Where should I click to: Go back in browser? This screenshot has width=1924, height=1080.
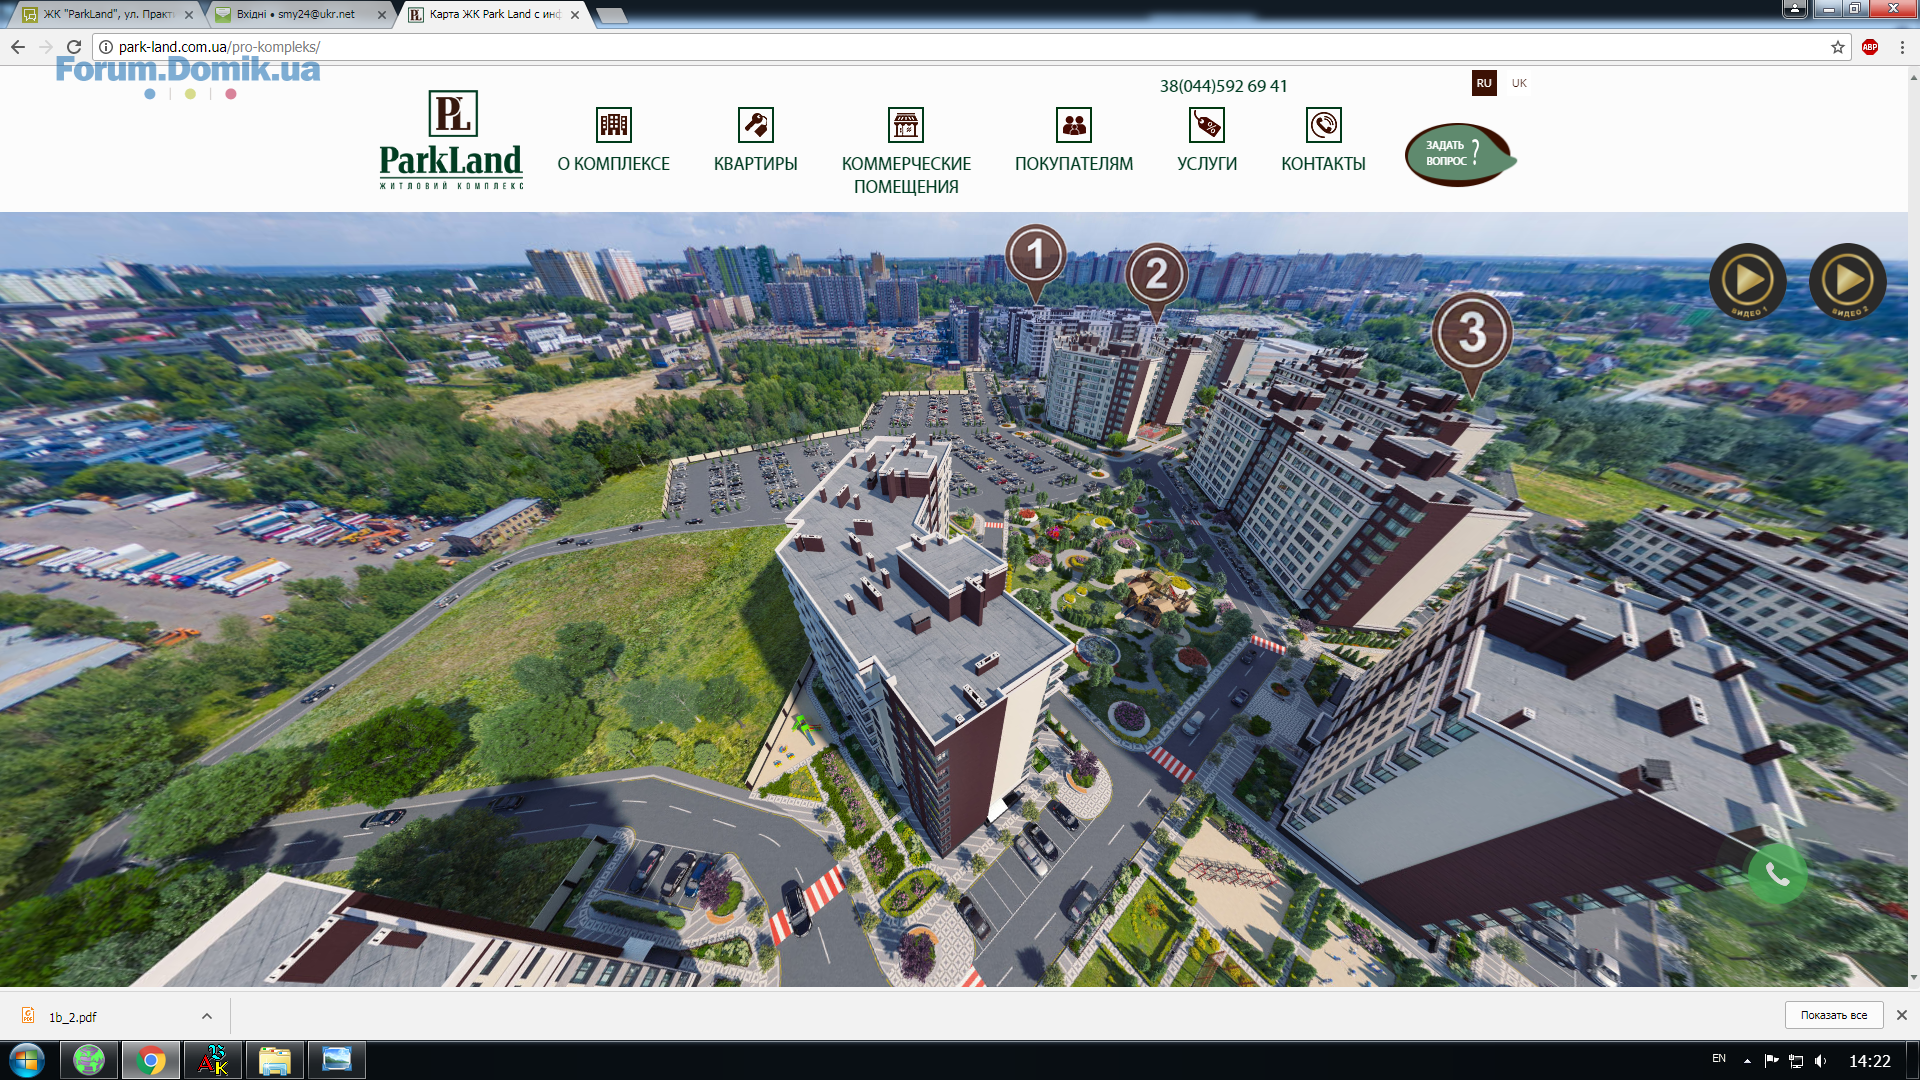tap(18, 47)
